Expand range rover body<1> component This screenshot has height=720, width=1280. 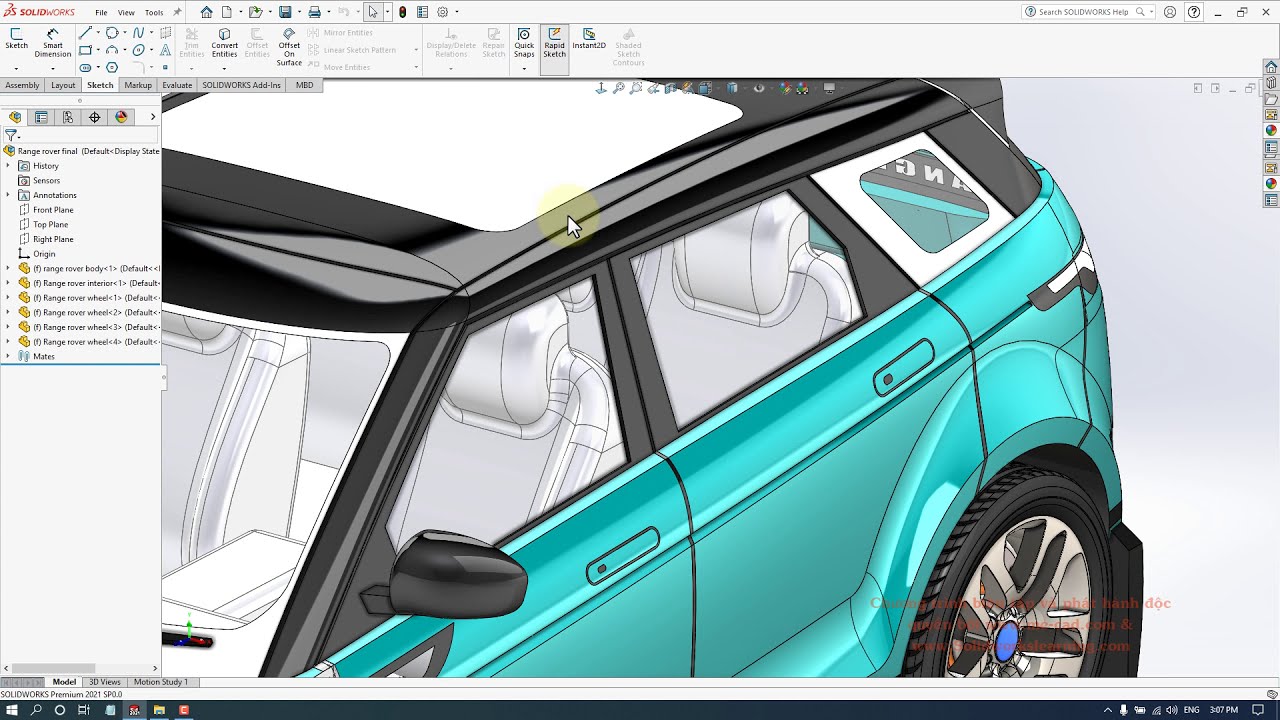pos(8,268)
